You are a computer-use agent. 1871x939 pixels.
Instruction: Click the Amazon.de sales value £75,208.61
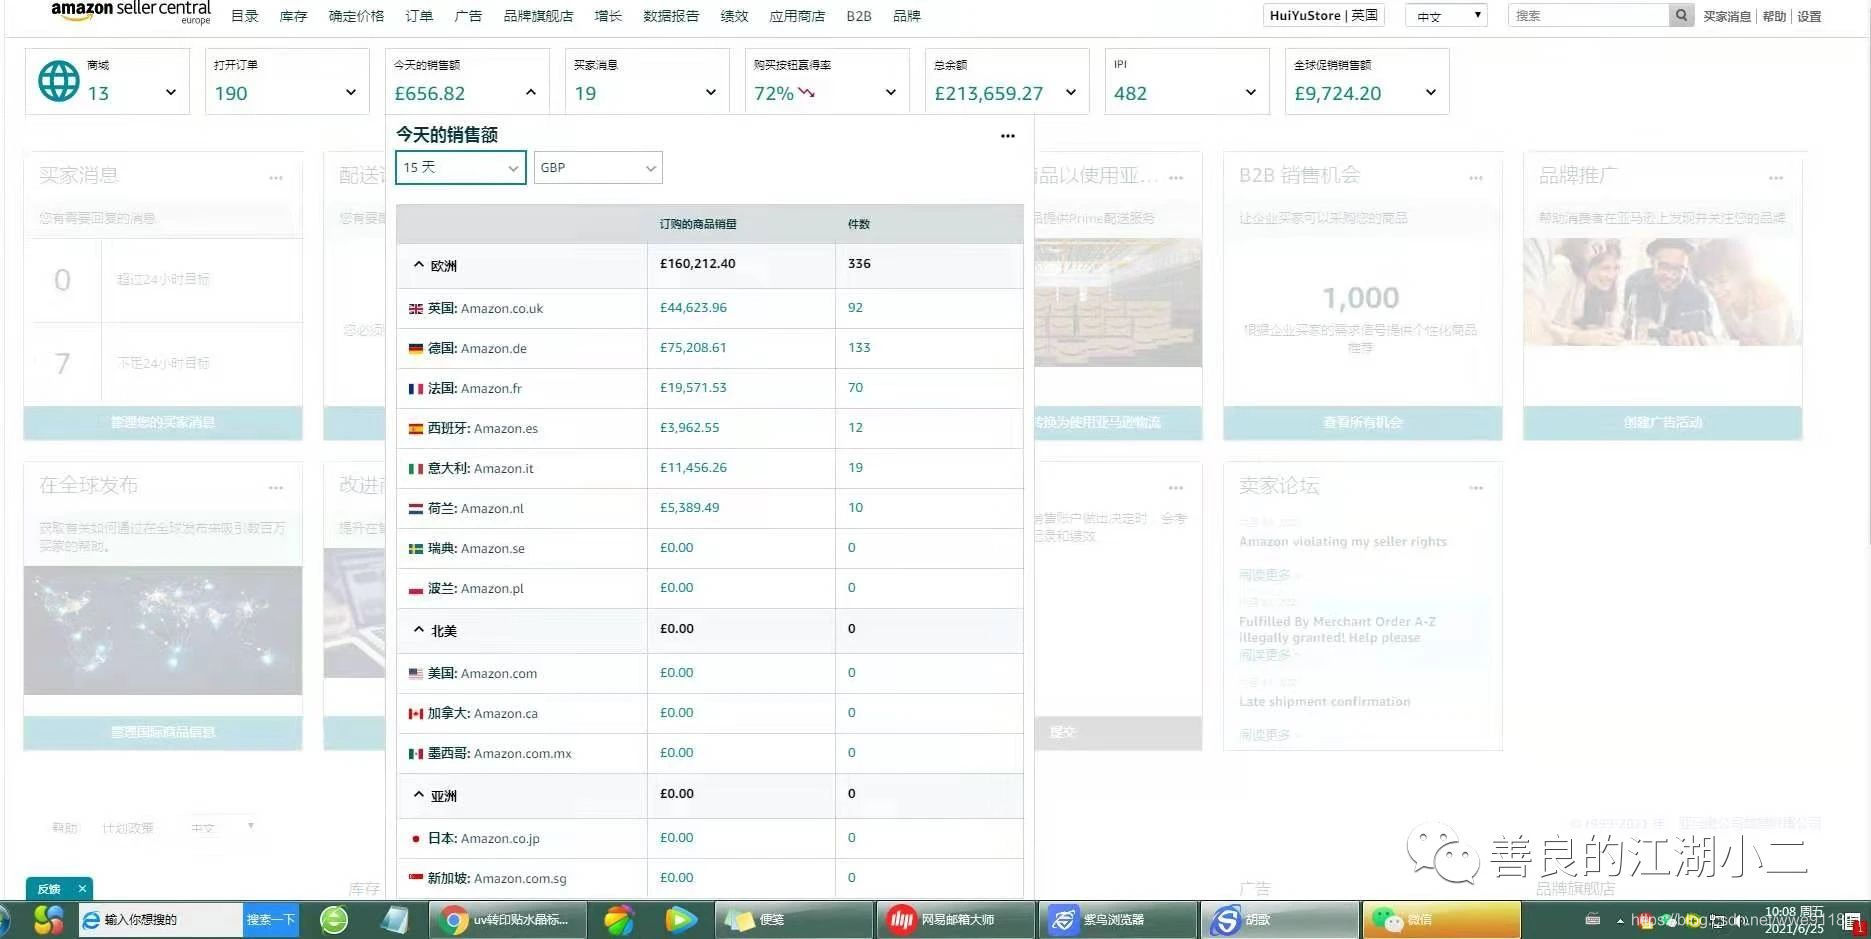click(x=693, y=348)
